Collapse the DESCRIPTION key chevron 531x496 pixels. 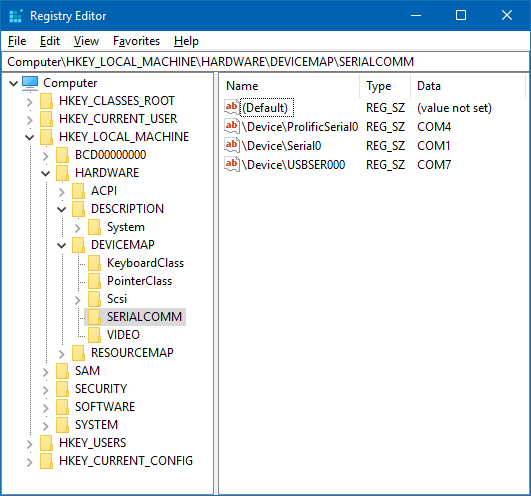point(62,209)
